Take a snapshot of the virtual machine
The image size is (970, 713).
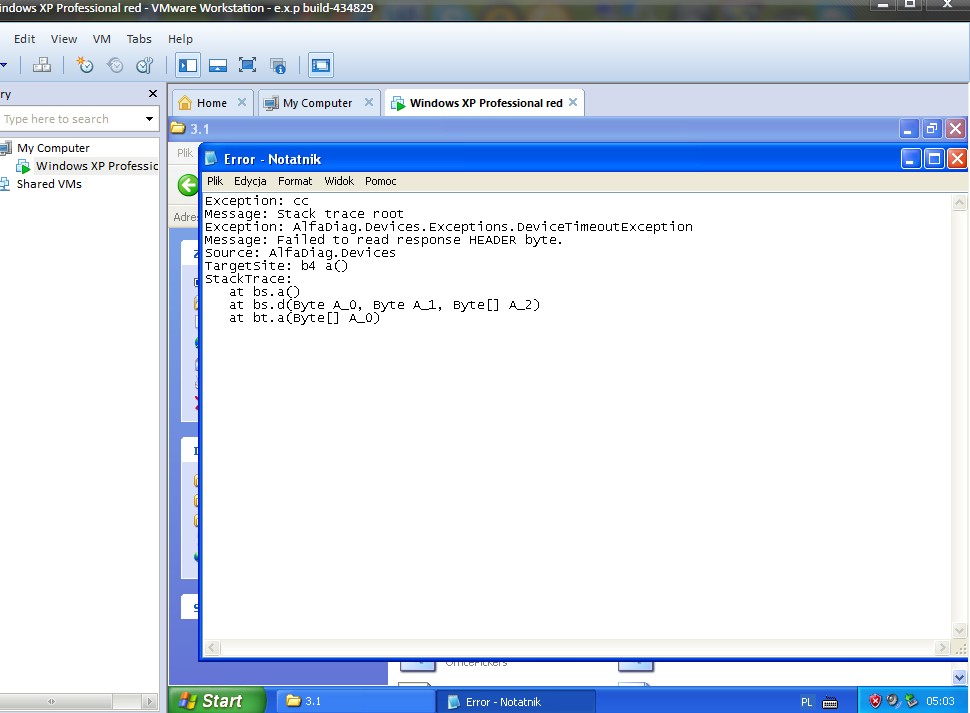85,65
